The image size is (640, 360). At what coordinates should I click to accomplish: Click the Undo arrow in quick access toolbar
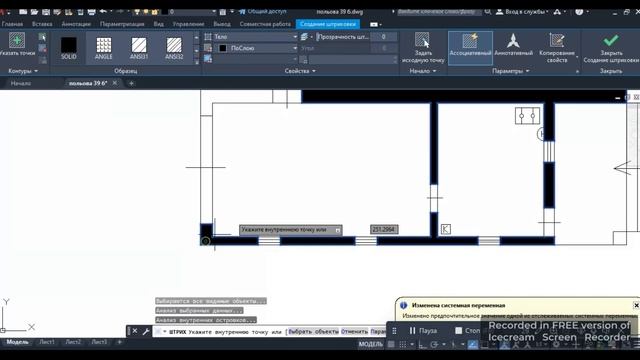103,11
